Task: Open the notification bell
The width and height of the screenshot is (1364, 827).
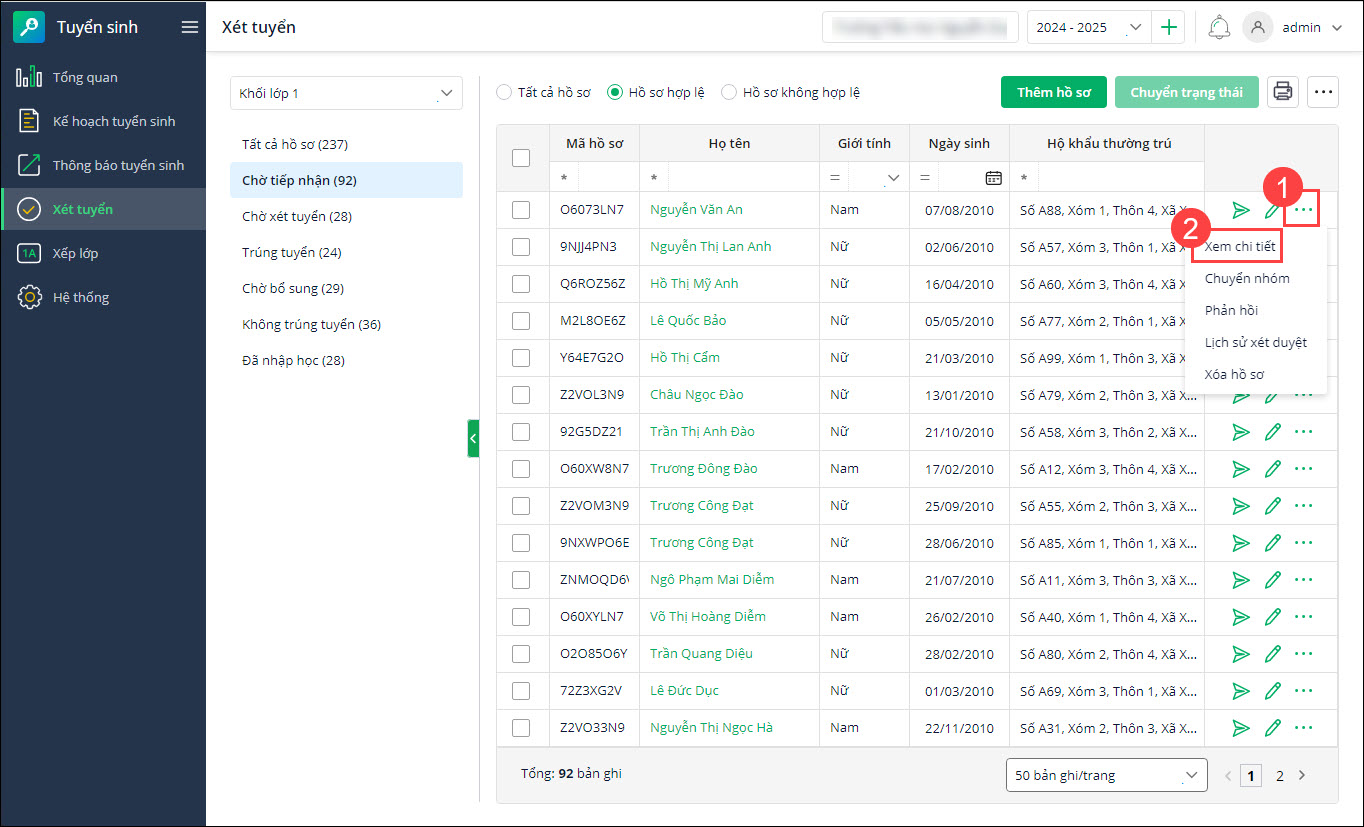Action: (x=1218, y=28)
